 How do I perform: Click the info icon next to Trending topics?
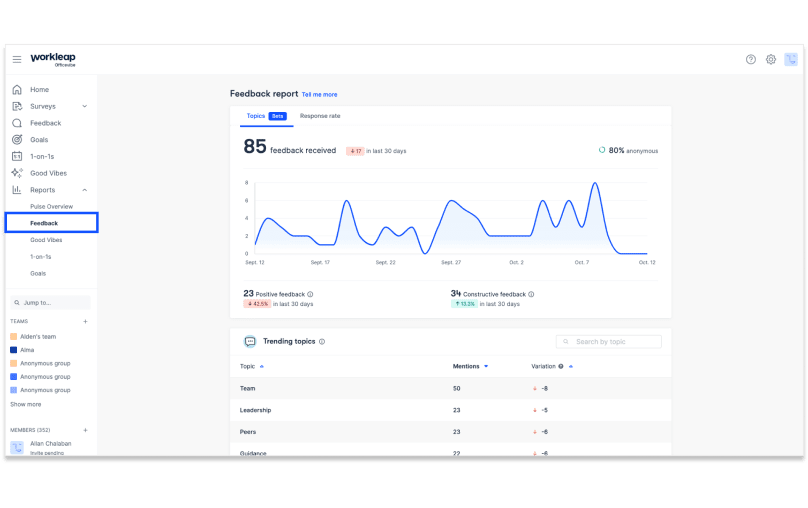322,341
